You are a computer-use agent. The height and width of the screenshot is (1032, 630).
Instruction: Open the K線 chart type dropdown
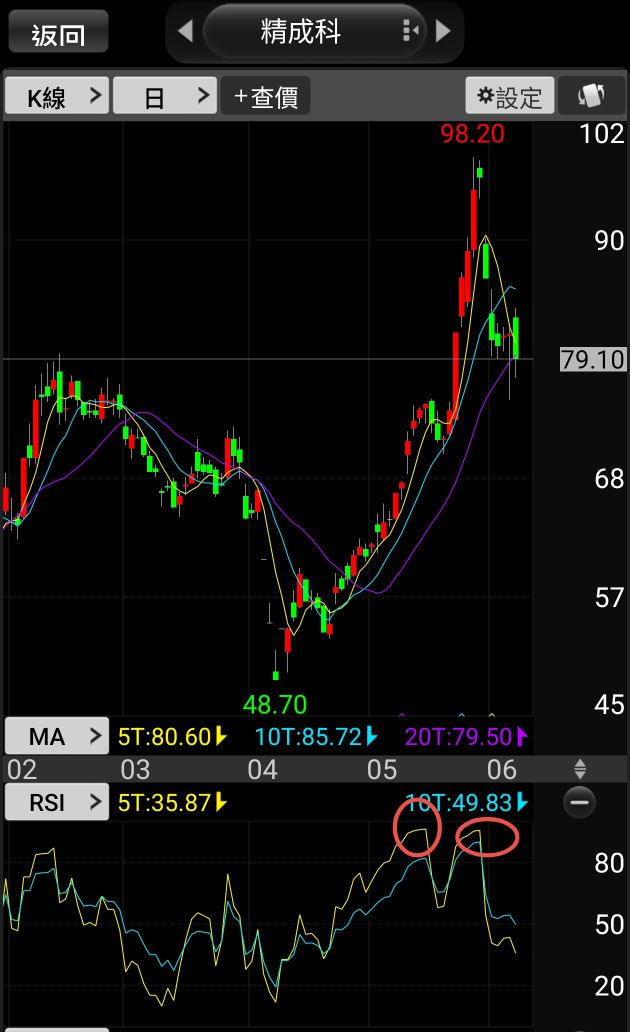[57, 96]
